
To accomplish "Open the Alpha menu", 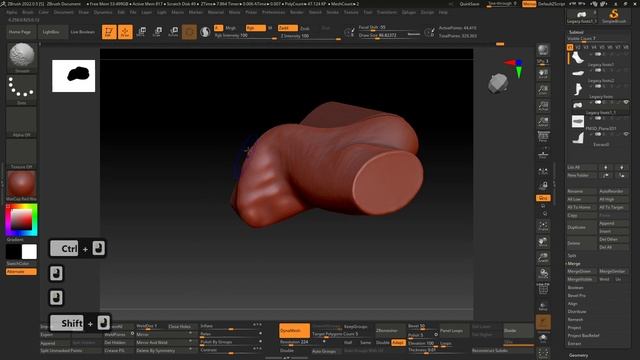I will tap(12, 12).
